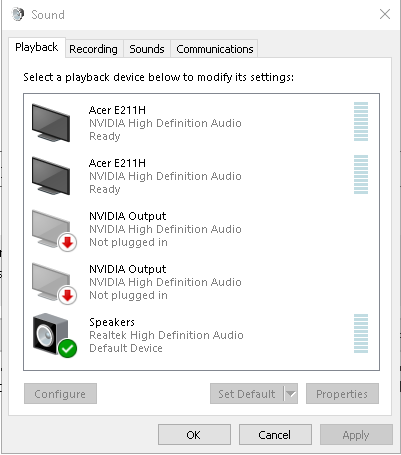
Task: Click the Default Device status text
Action: coord(126,348)
